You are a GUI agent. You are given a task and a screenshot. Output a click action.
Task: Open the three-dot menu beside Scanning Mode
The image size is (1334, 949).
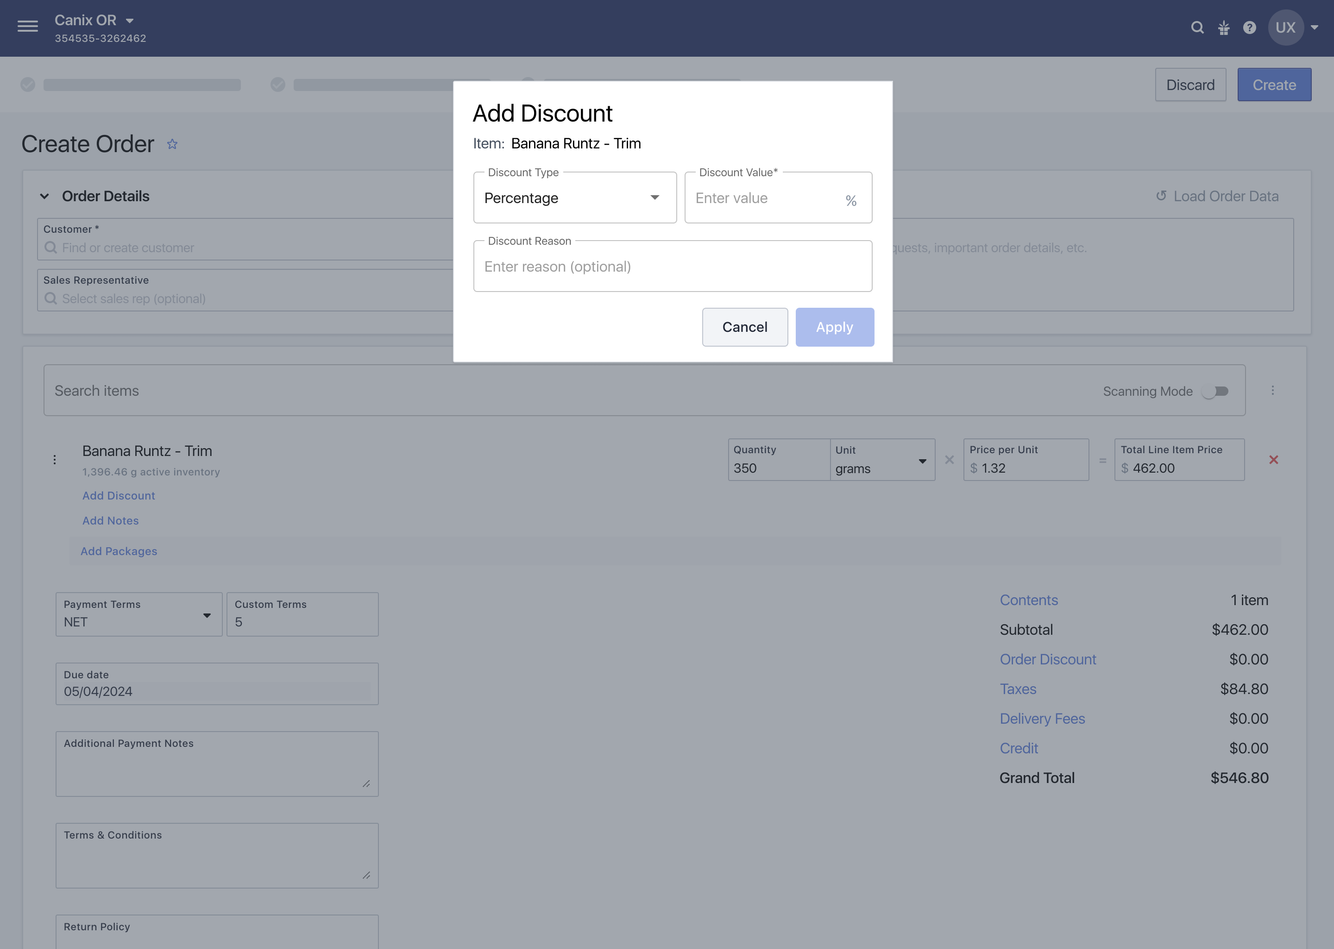(x=1272, y=391)
